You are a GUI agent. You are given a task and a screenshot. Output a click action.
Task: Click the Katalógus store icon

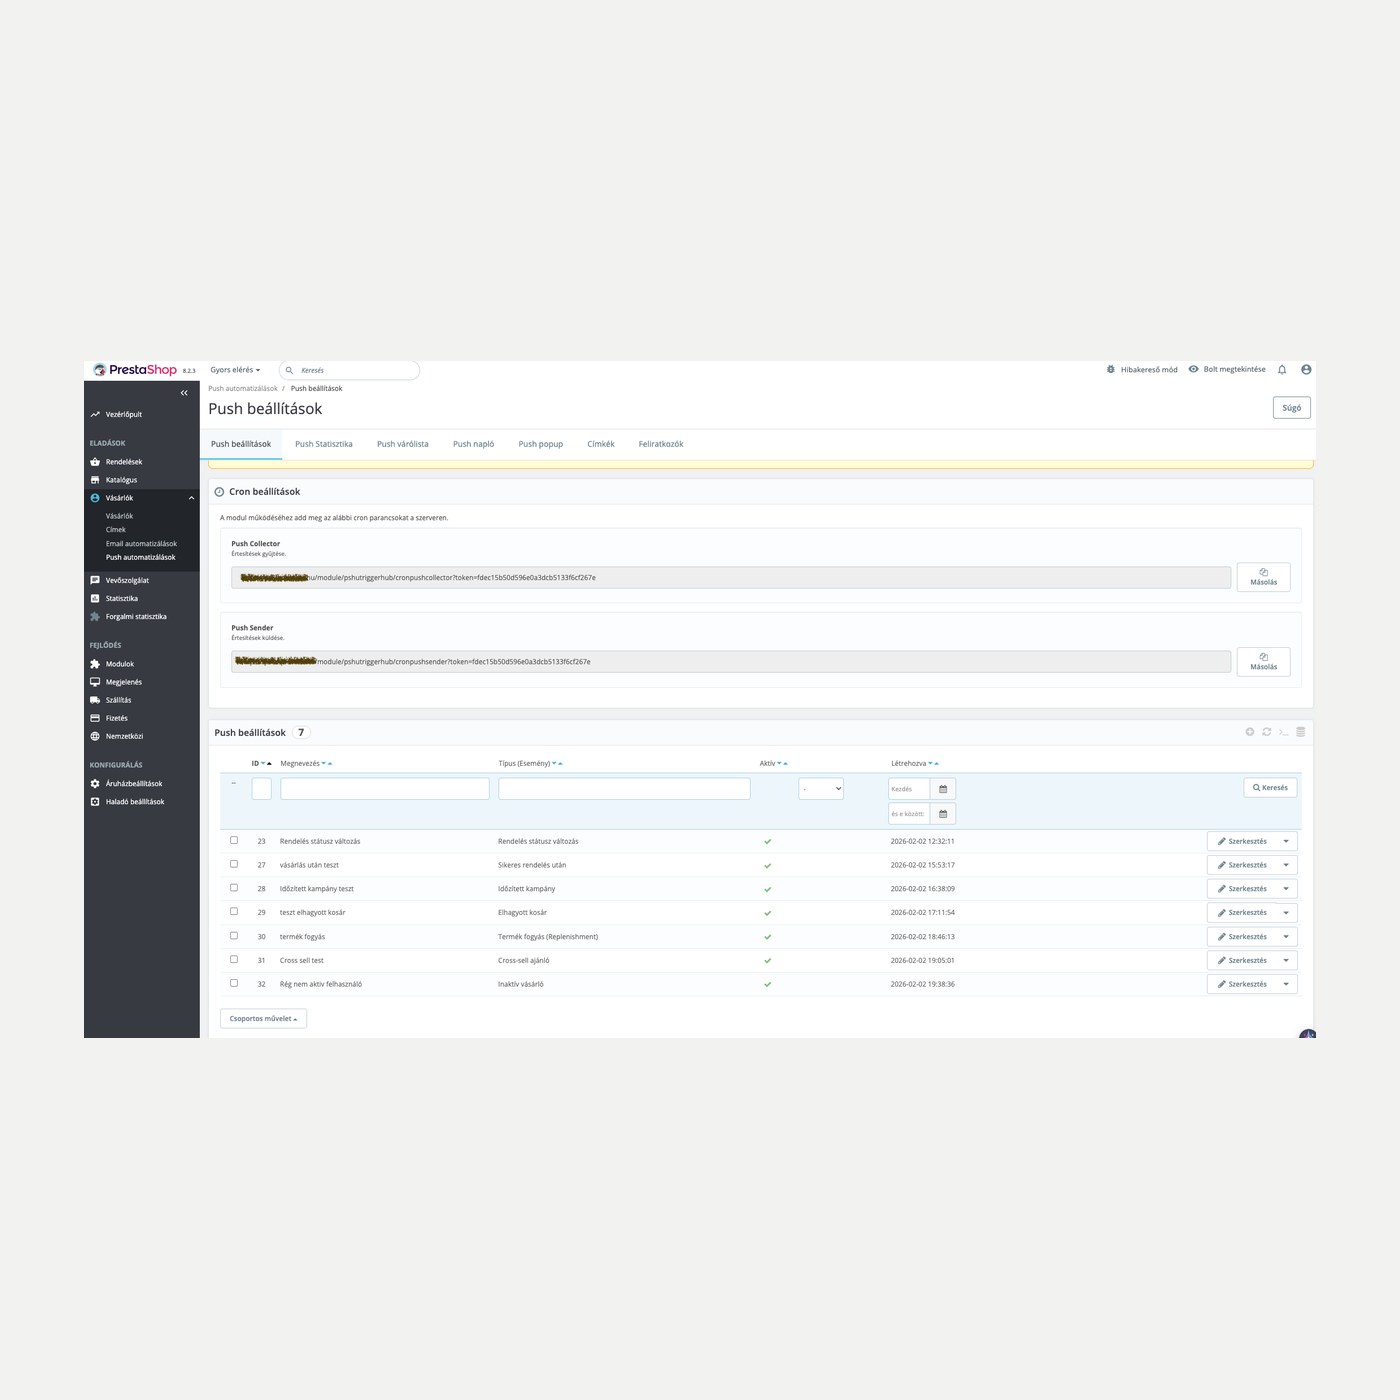(x=95, y=480)
